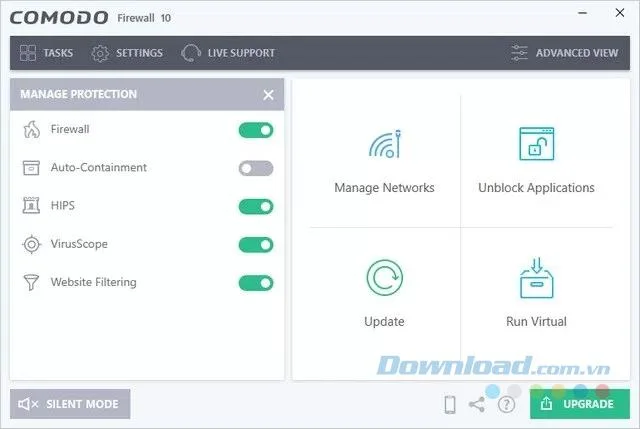The height and width of the screenshot is (429, 640).
Task: Click the Website Filtering funnel icon
Action: tap(31, 282)
